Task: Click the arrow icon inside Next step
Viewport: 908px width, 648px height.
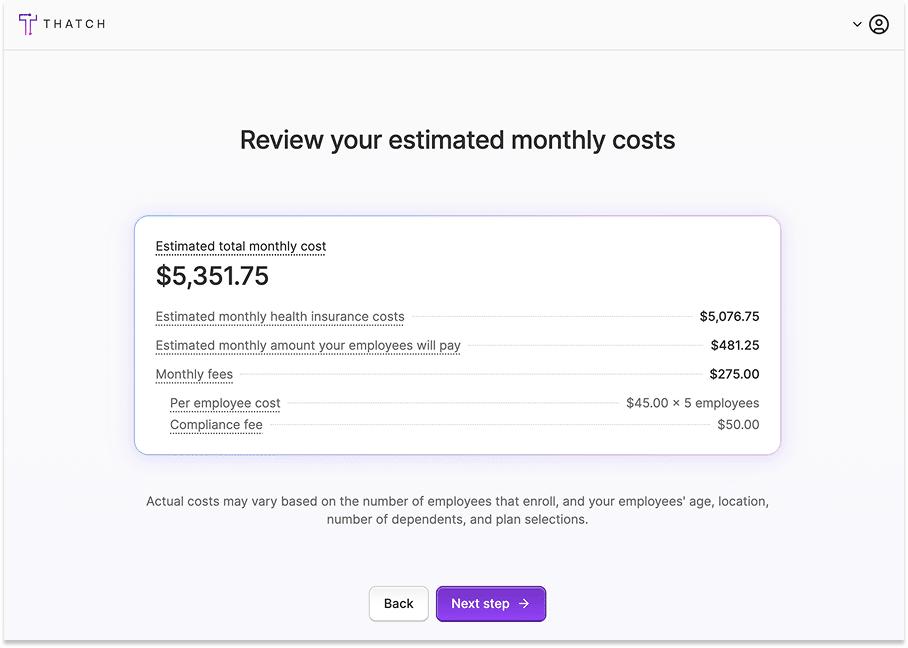Action: point(524,604)
